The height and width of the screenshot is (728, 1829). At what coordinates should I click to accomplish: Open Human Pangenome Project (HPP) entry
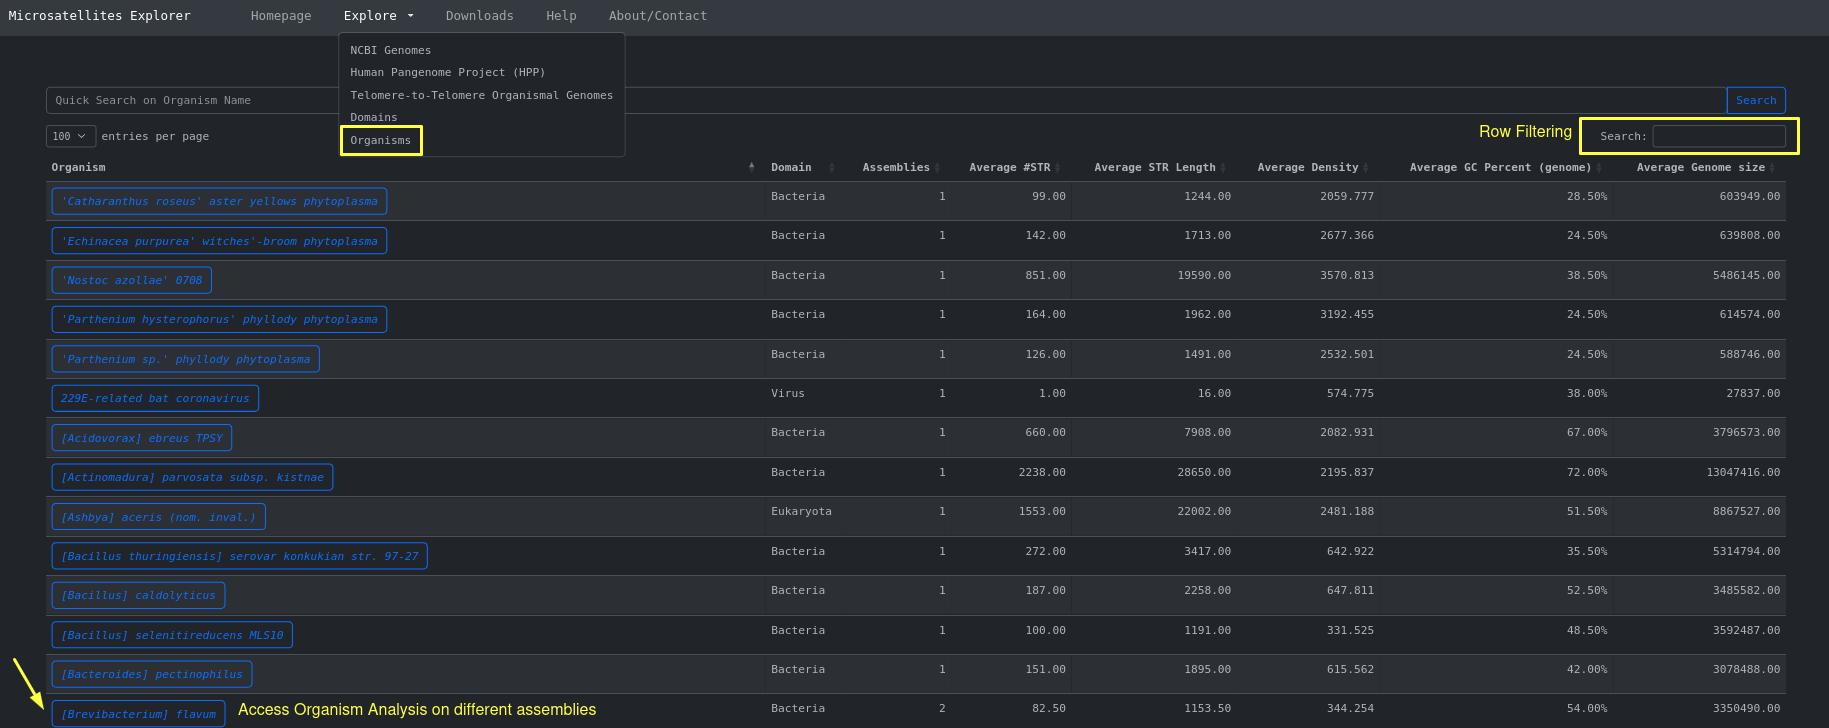[448, 73]
